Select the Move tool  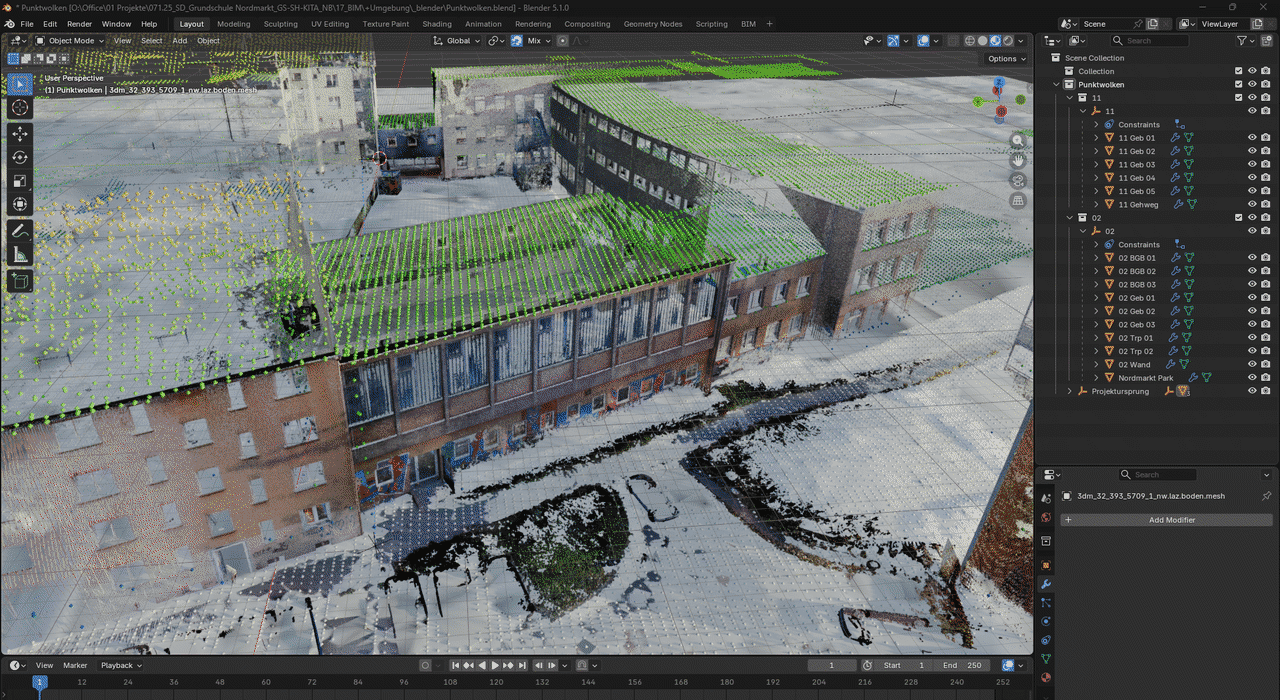pos(20,133)
